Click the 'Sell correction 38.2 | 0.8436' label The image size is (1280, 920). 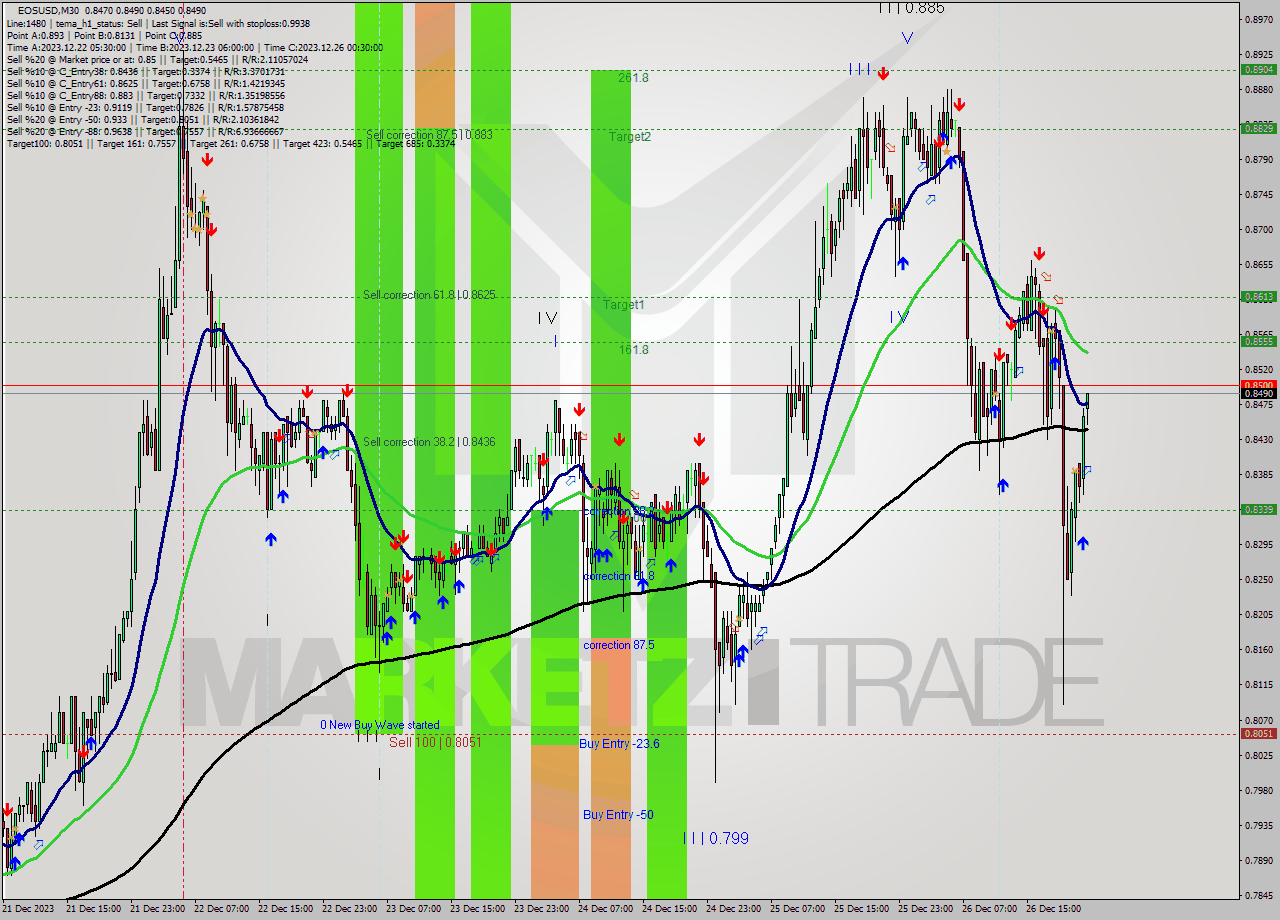tap(429, 442)
